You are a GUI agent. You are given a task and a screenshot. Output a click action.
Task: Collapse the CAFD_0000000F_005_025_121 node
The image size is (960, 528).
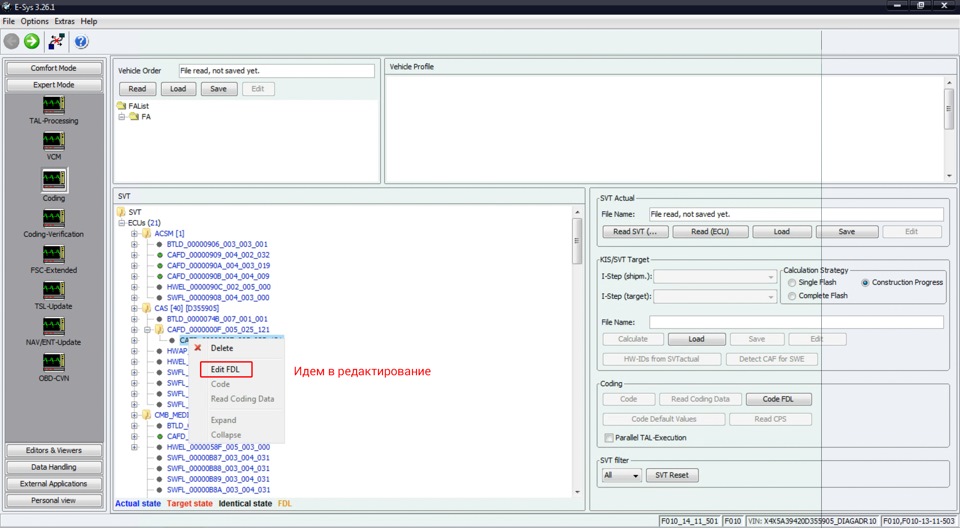coord(147,330)
